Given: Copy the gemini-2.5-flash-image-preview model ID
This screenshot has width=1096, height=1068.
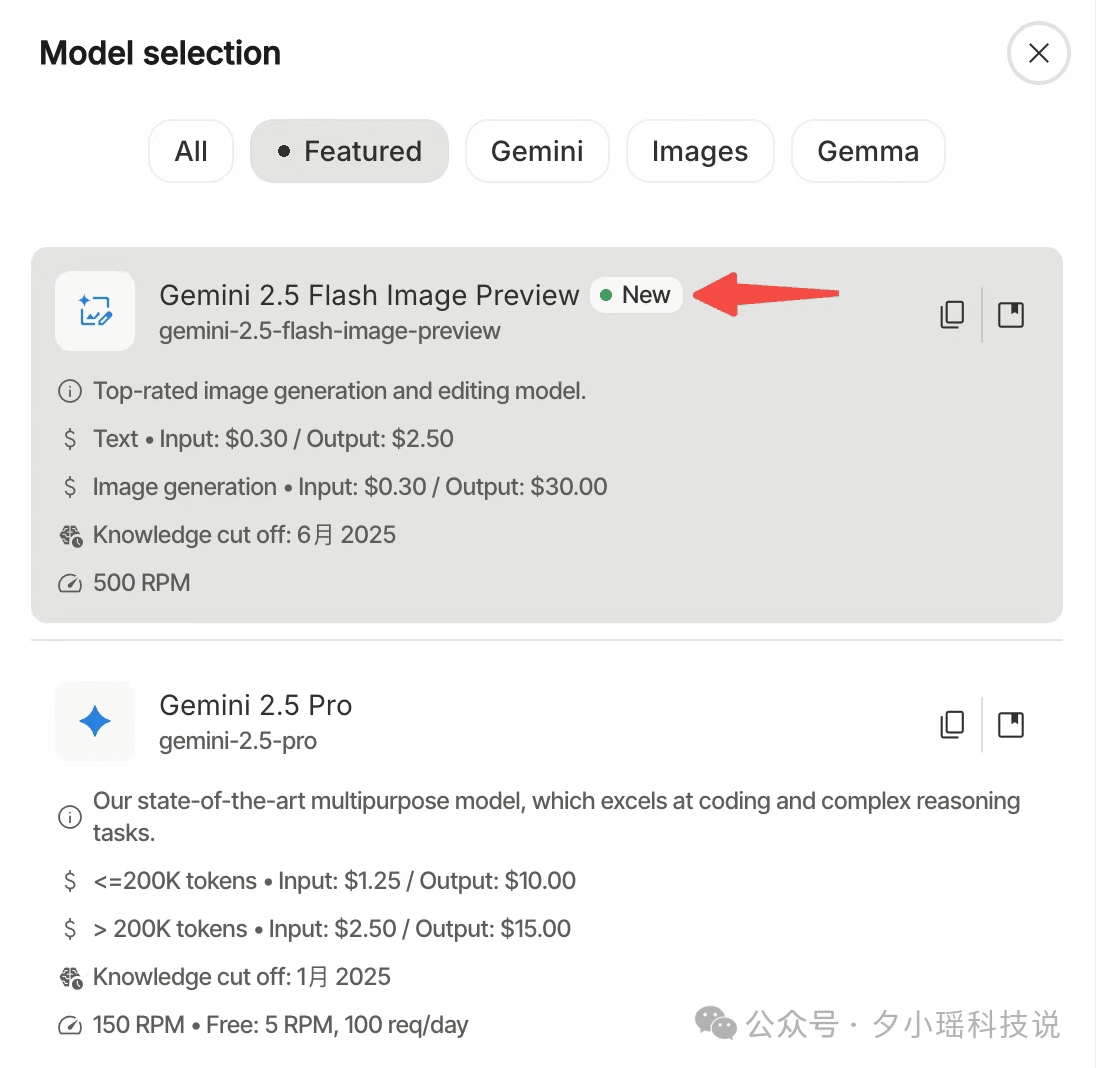Looking at the screenshot, I should click(951, 315).
